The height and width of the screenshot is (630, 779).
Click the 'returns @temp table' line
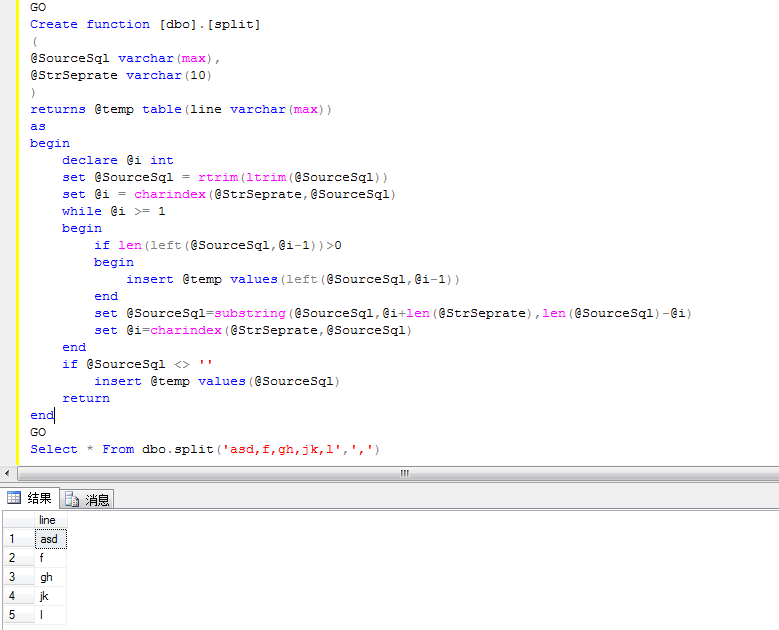pyautogui.click(x=181, y=109)
